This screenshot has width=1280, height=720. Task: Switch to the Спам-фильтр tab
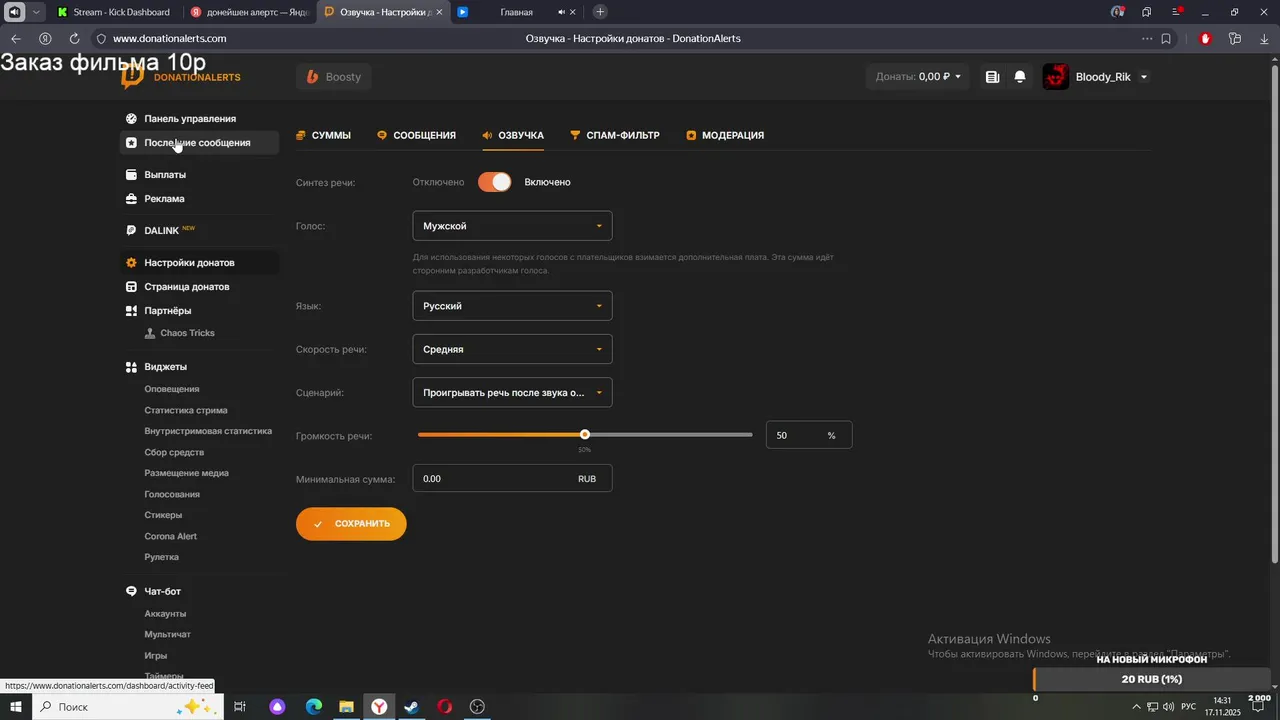point(615,135)
